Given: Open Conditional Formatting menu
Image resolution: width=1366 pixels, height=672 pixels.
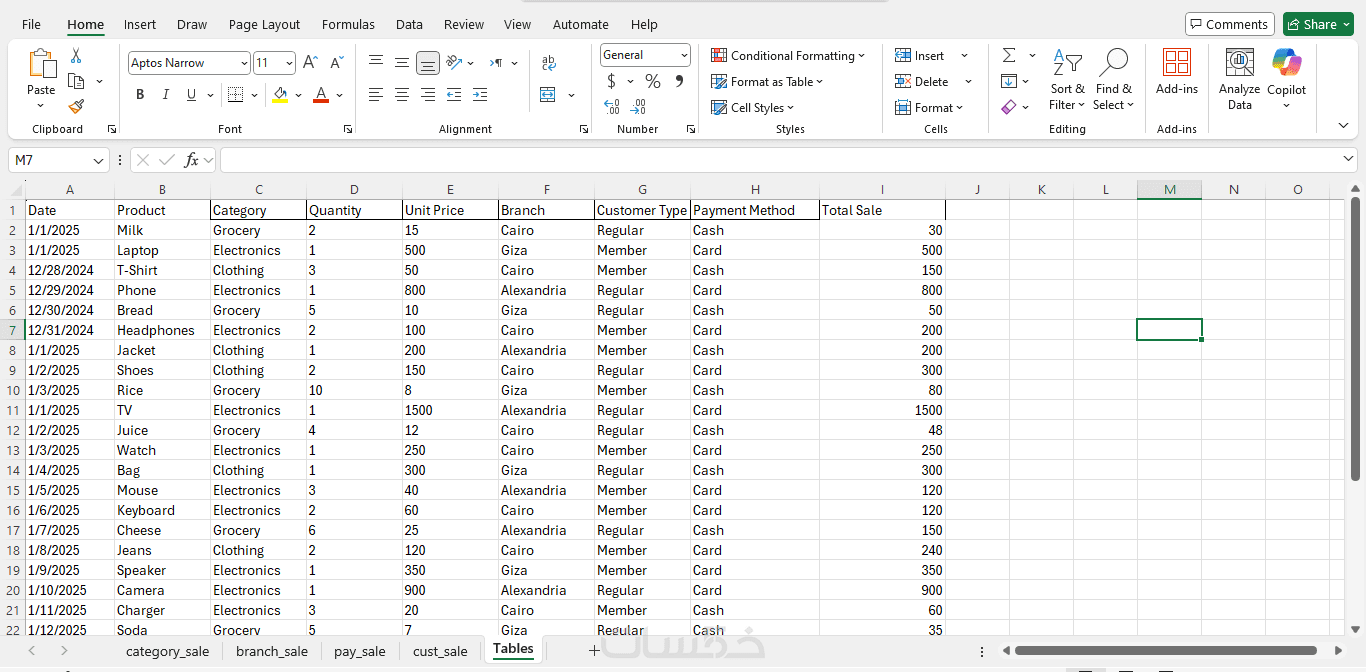Looking at the screenshot, I should coord(788,55).
